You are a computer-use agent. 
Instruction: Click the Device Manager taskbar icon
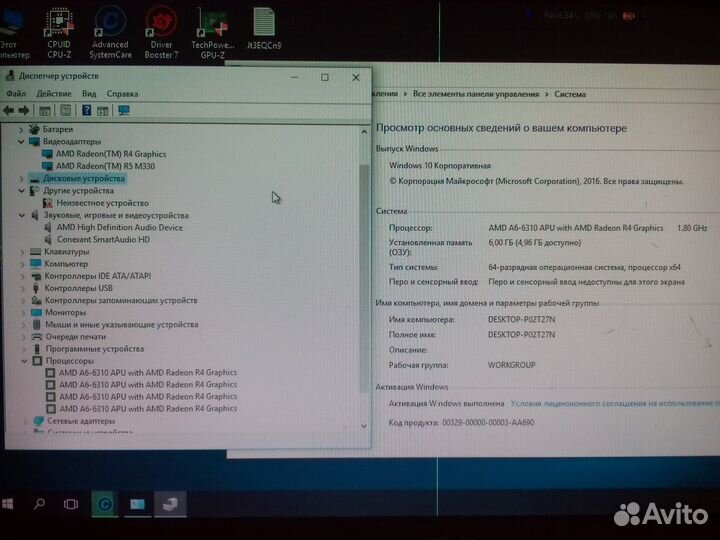click(x=170, y=504)
